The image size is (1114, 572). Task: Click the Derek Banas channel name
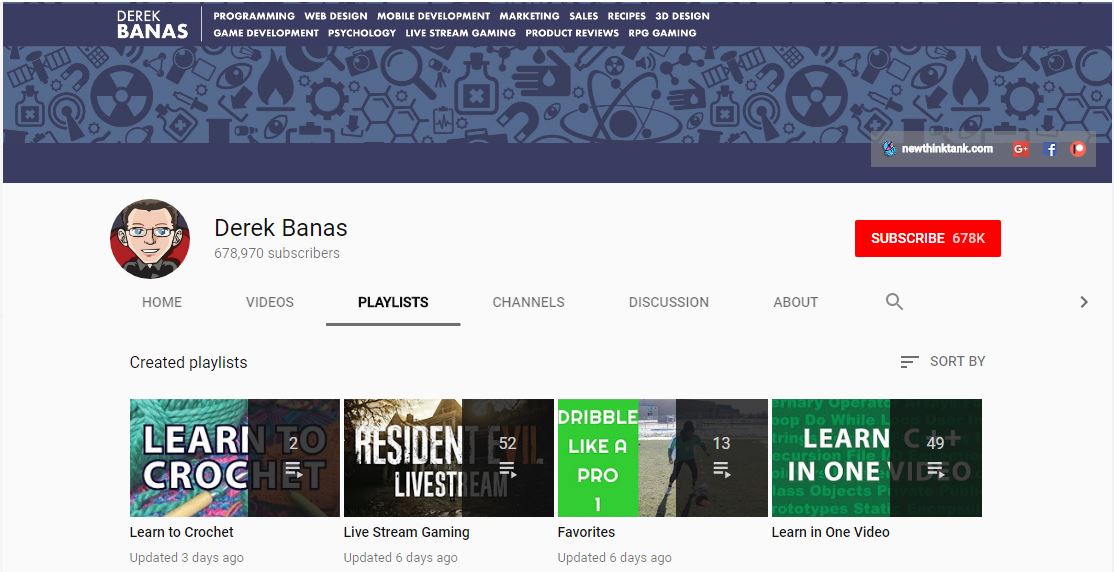[x=281, y=228]
